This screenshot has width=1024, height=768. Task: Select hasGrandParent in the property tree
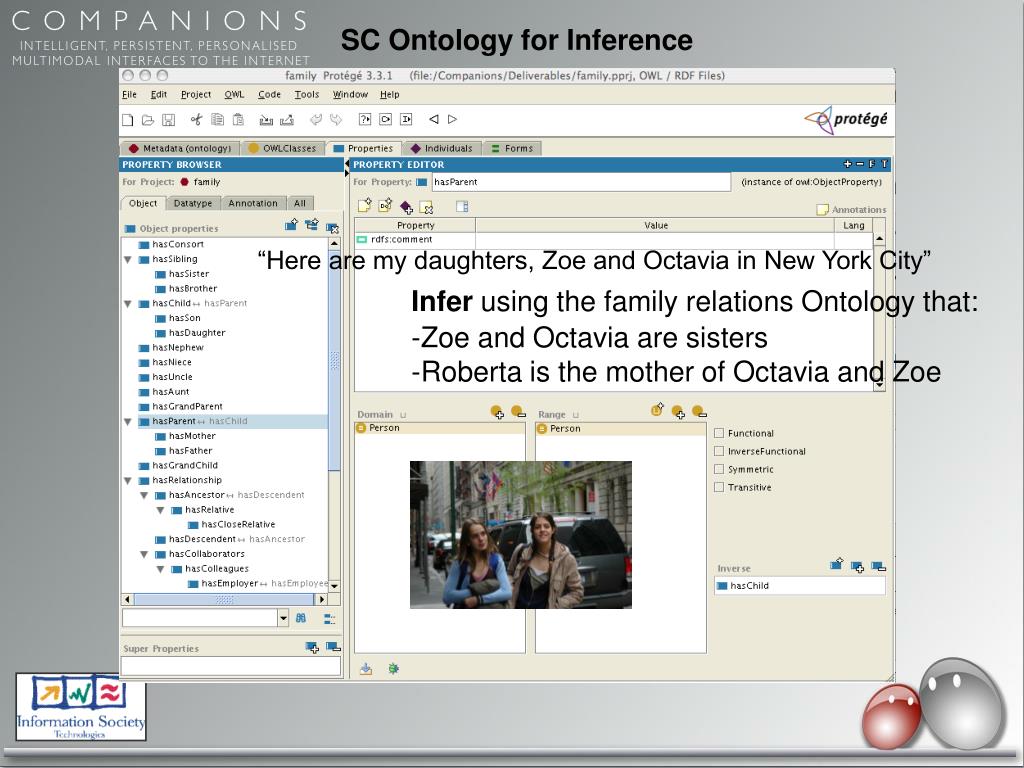187,407
